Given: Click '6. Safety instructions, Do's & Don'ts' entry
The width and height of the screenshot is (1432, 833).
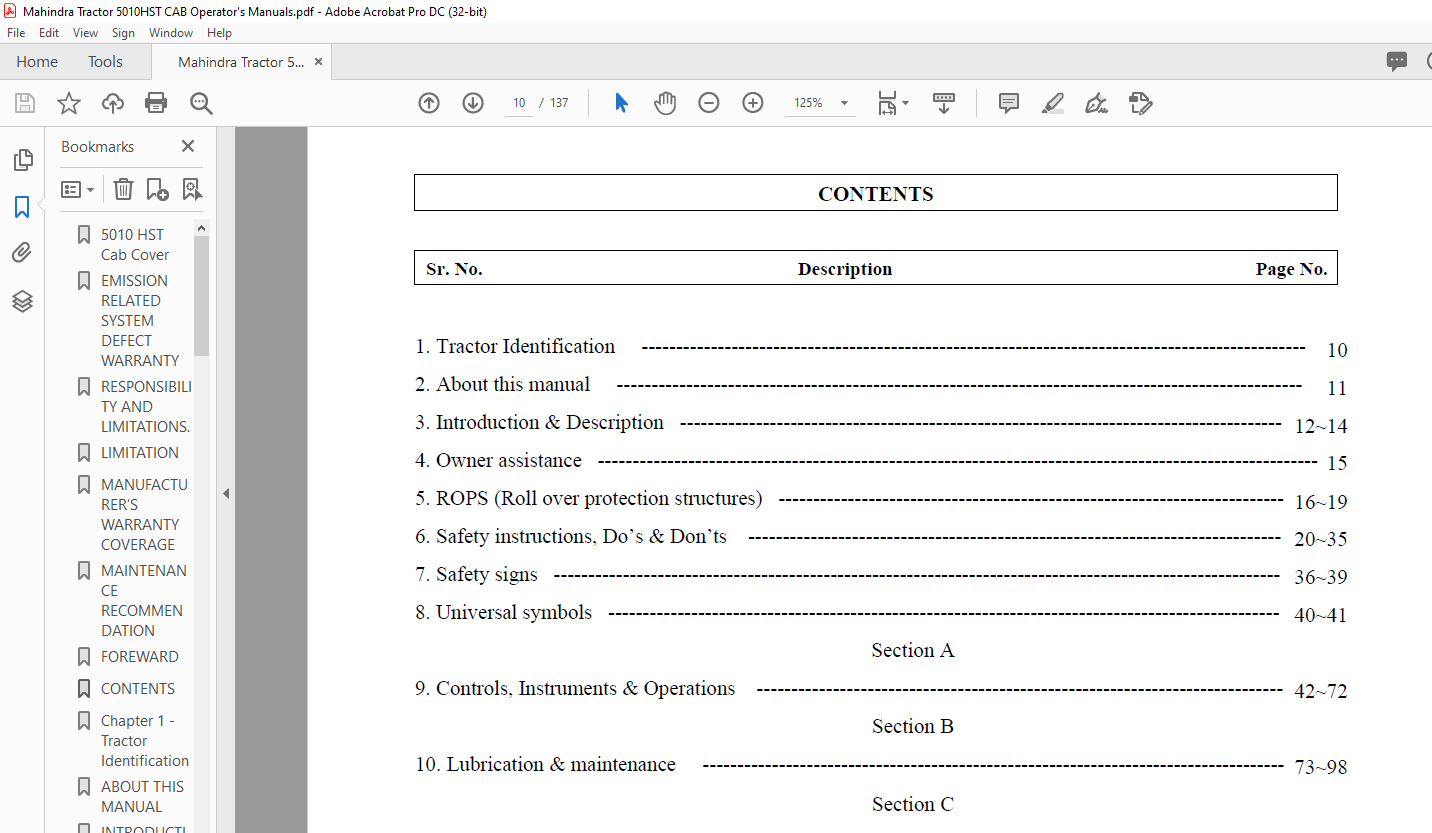Looking at the screenshot, I should (571, 536).
